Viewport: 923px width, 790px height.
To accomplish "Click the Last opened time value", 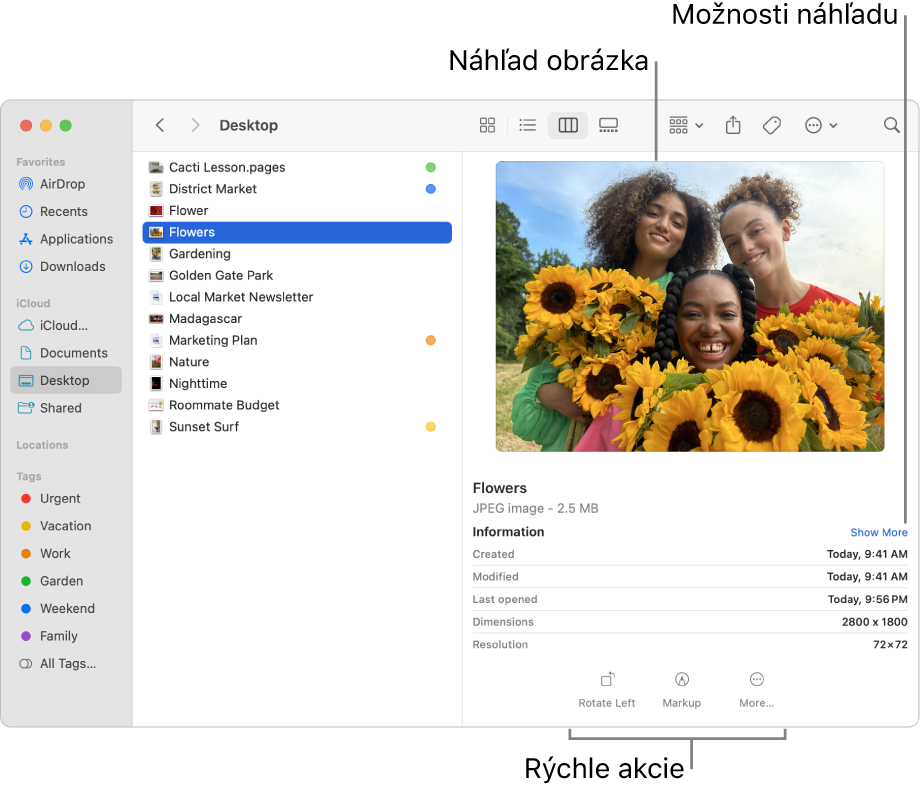I will click(867, 600).
